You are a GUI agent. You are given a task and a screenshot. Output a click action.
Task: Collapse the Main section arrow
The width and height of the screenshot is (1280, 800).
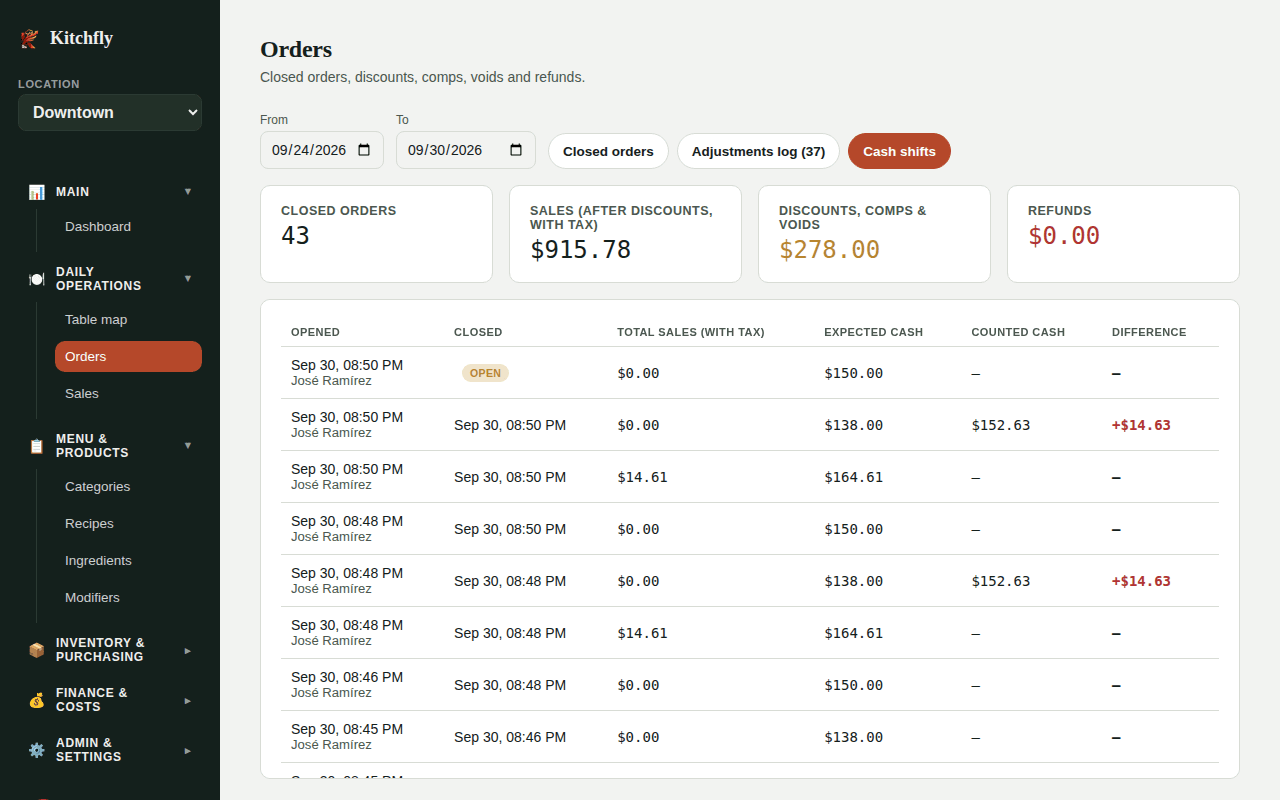[188, 191]
